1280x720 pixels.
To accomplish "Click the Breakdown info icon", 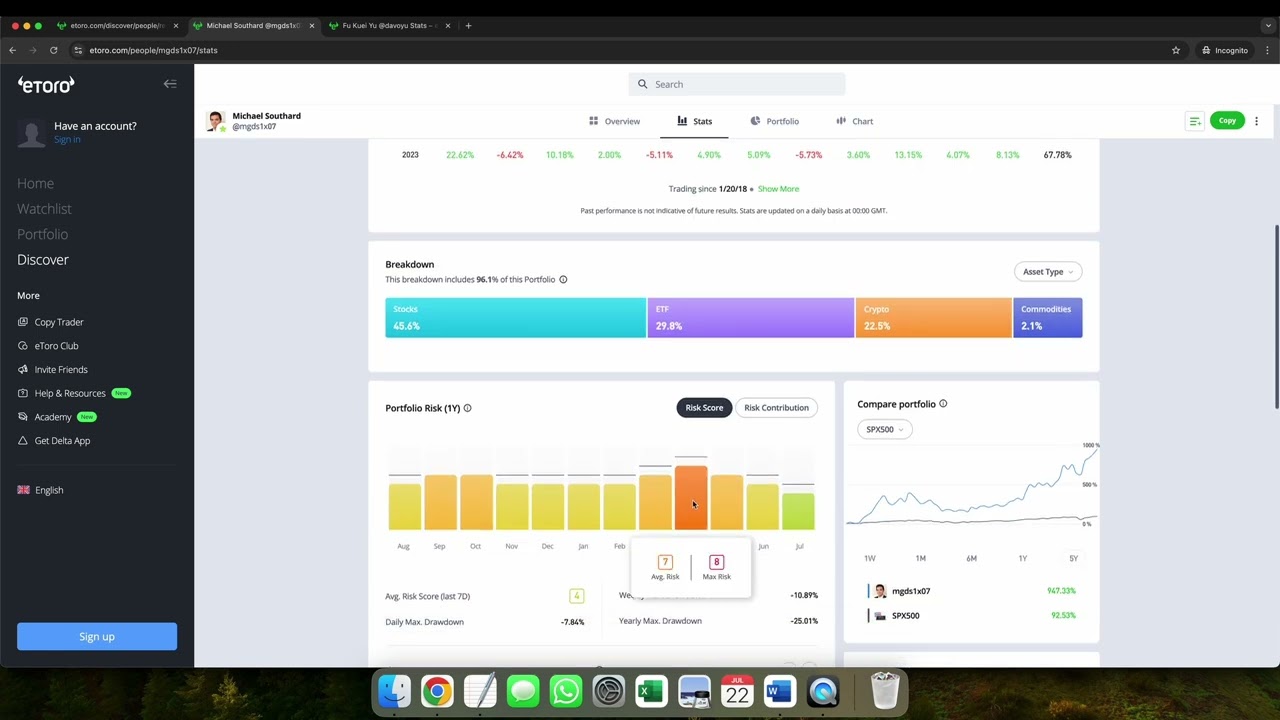I will [563, 280].
